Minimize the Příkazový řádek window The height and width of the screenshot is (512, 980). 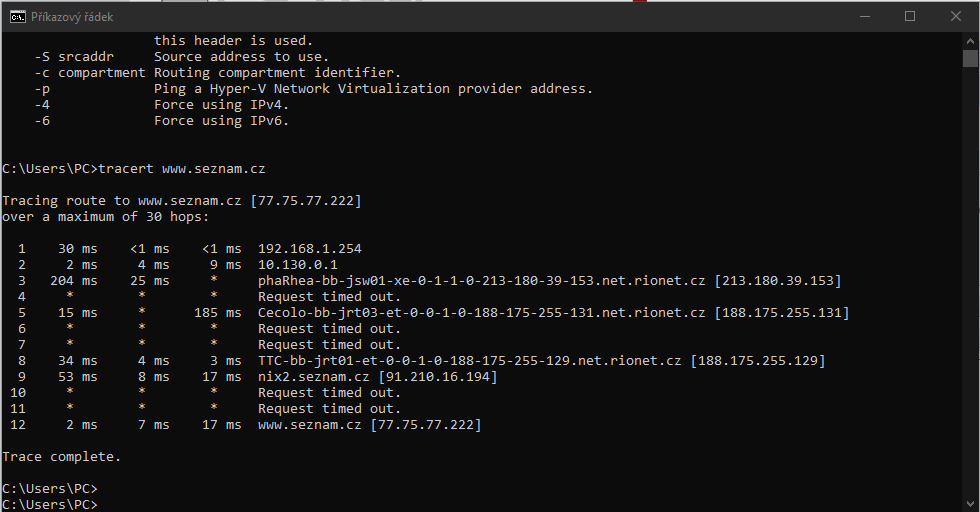864,17
